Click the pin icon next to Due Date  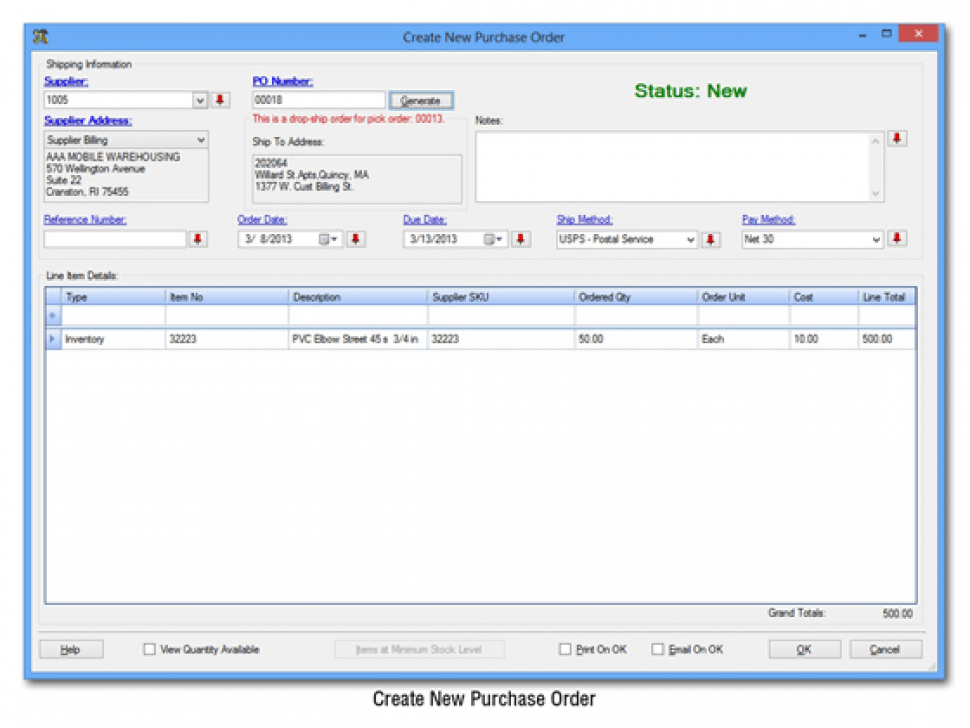coord(521,239)
